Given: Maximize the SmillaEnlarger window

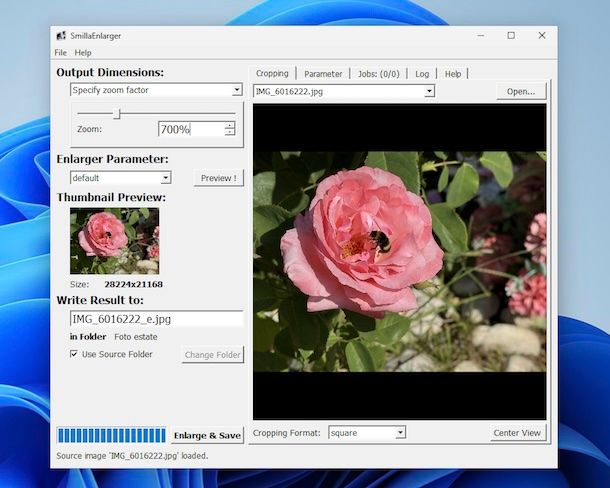Looking at the screenshot, I should click(511, 35).
